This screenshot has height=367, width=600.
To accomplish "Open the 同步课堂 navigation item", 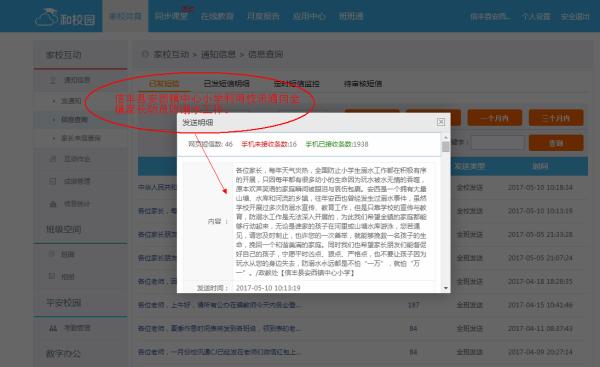I will 171,16.
